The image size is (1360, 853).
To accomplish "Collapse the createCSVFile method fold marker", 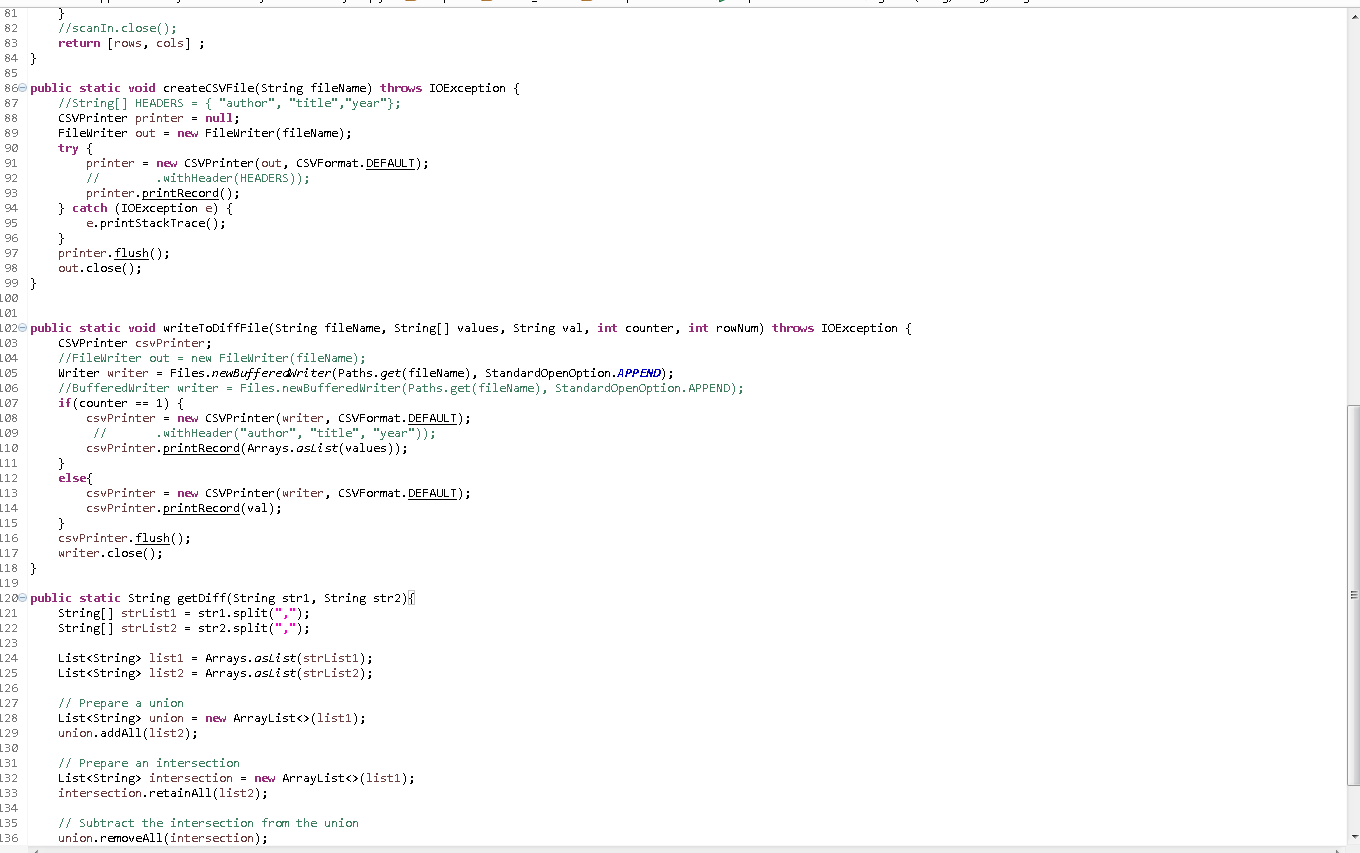I will pyautogui.click(x=23, y=88).
